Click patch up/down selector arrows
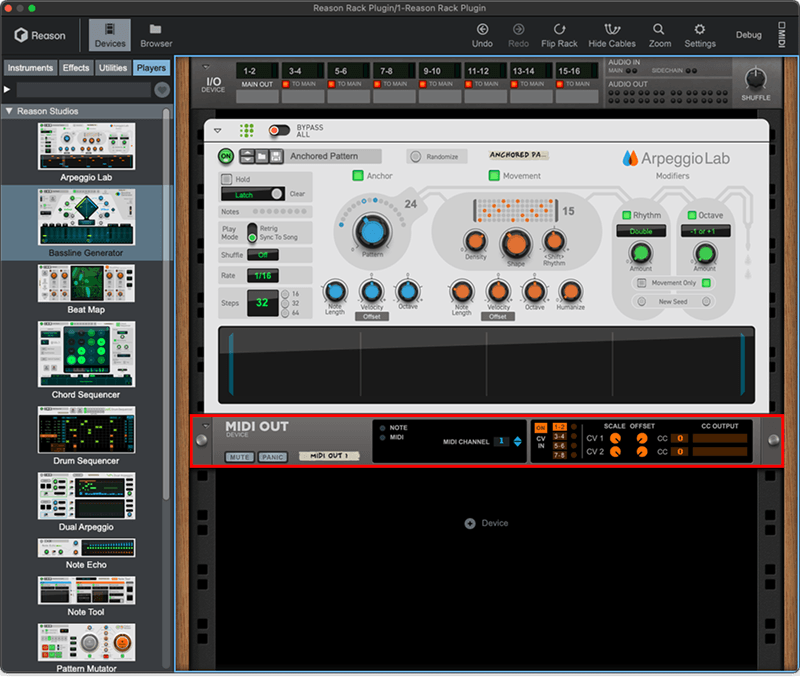This screenshot has height=677, width=800. pyautogui.click(x=247, y=156)
